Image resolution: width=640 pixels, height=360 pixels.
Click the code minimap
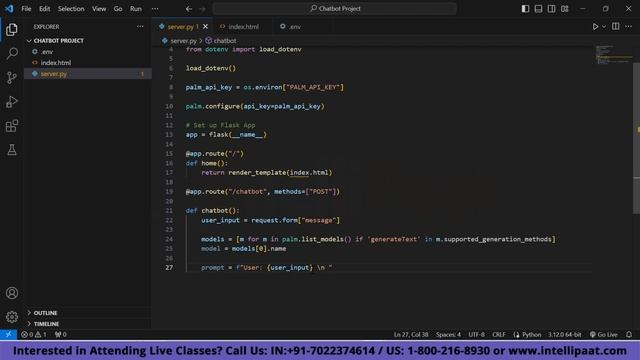(612, 55)
